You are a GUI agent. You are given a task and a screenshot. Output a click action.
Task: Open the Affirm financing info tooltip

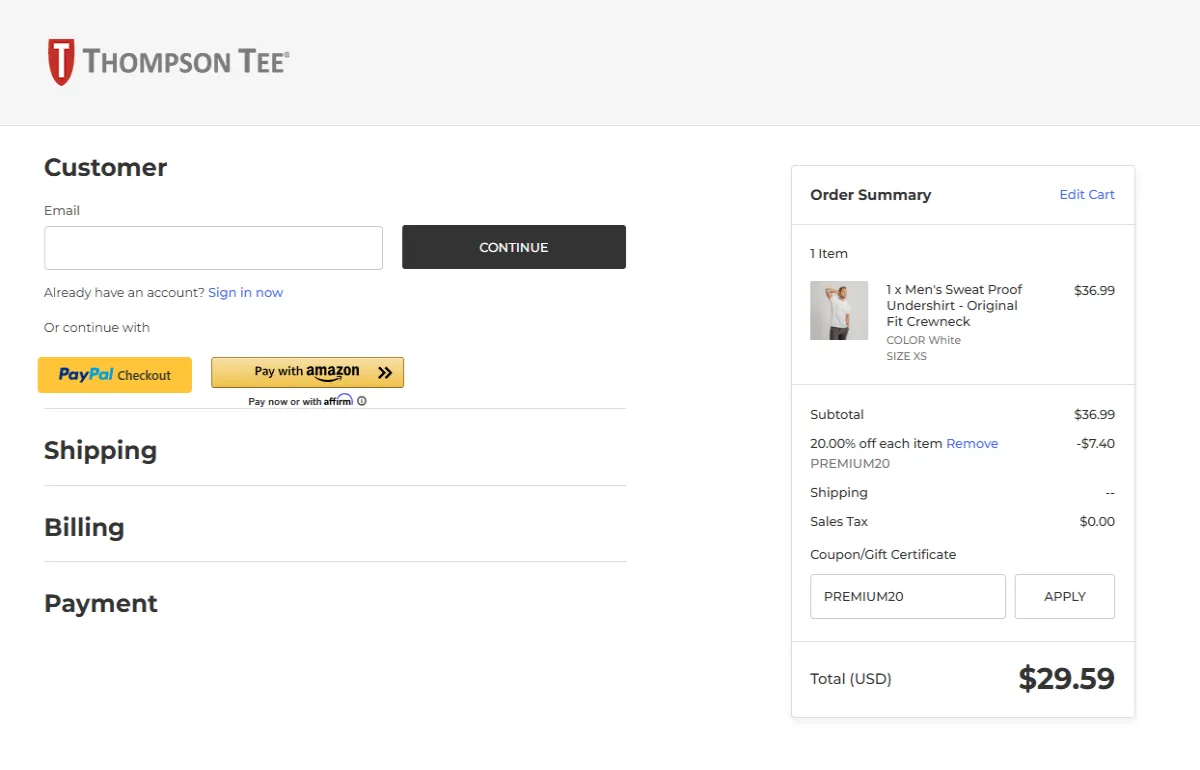361,400
